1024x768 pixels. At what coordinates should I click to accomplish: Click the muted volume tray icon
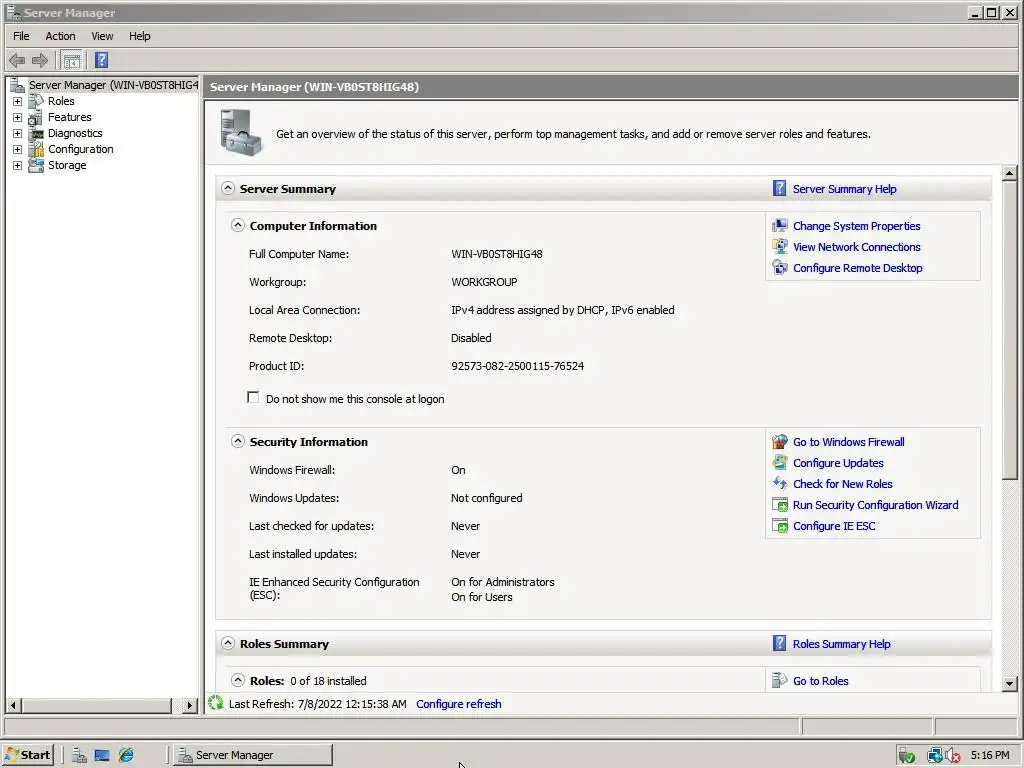(x=953, y=756)
